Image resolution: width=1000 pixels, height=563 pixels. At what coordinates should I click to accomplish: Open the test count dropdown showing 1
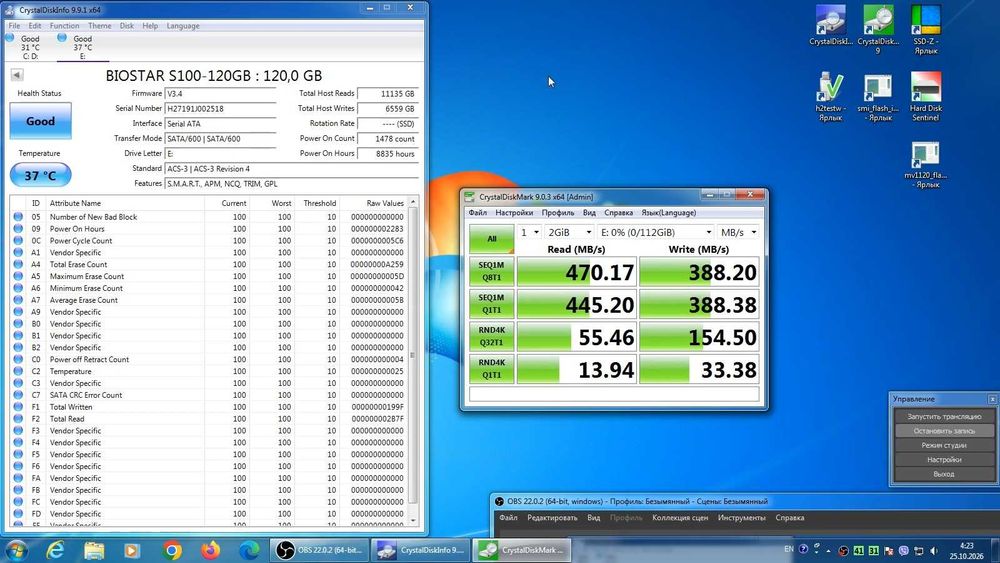tap(529, 232)
